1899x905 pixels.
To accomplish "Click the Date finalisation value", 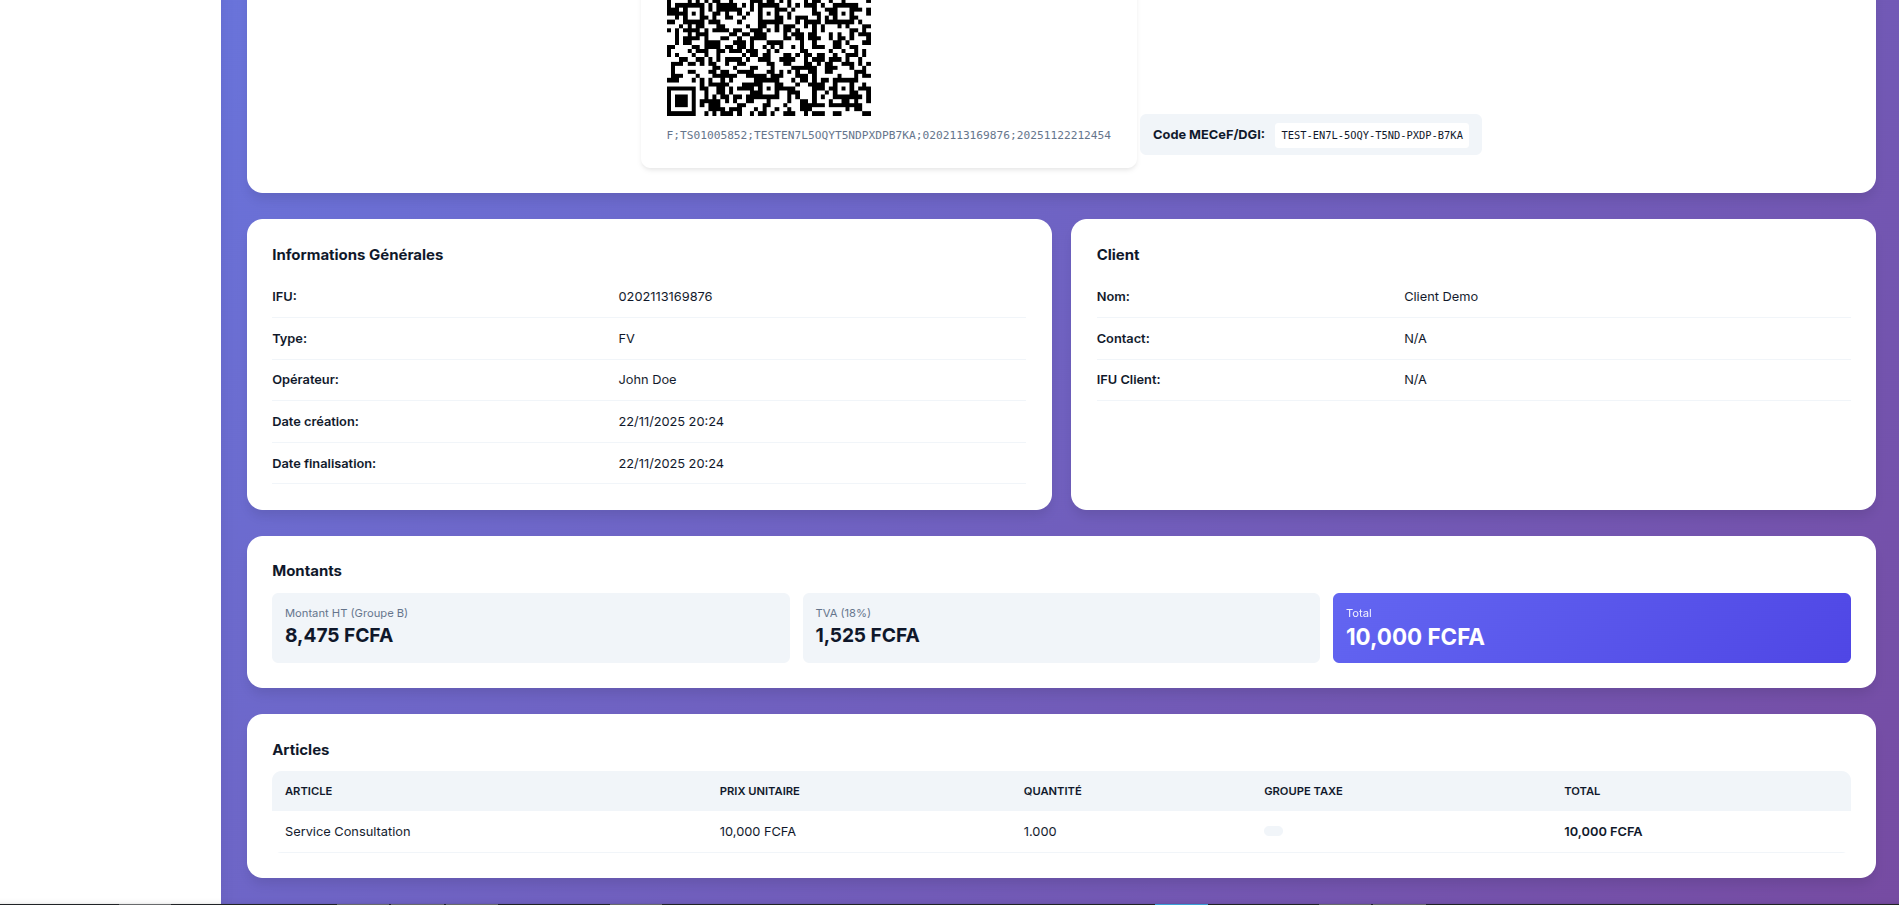I will (671, 464).
